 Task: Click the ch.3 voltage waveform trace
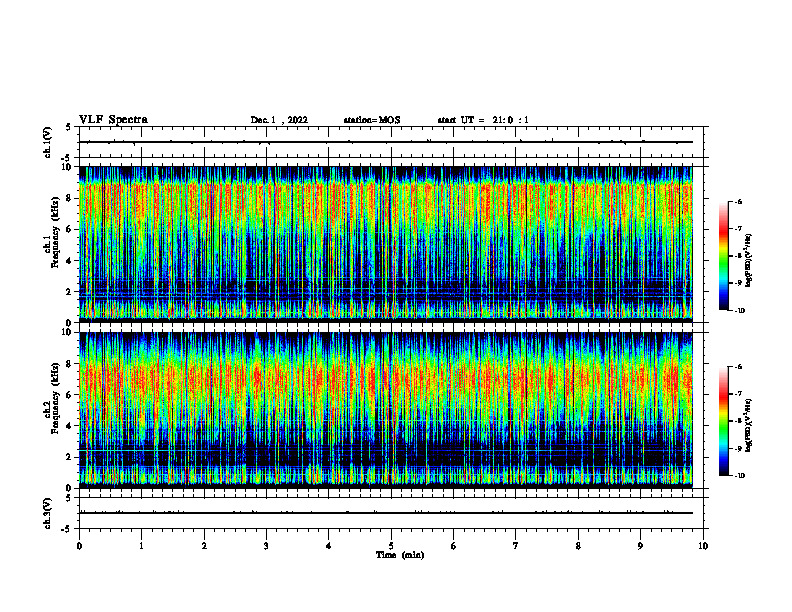[x=385, y=513]
